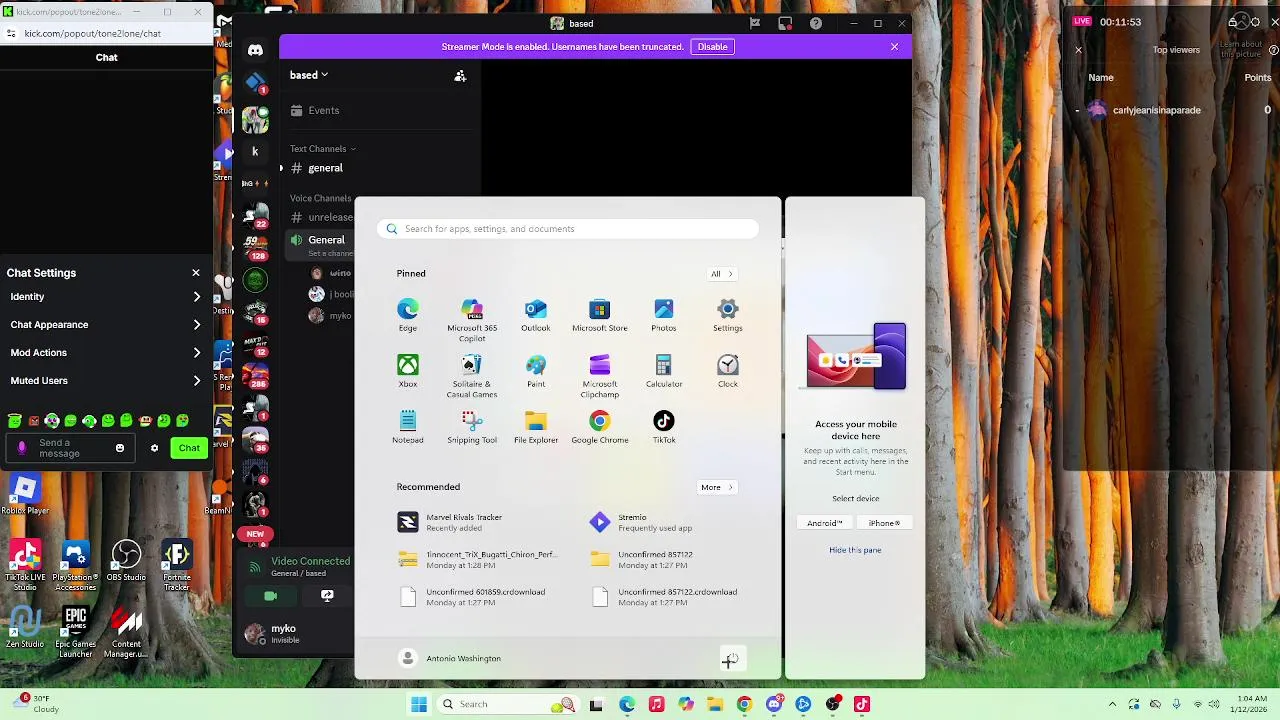Open Microsoft Clipchamp pinned app
Image resolution: width=1280 pixels, height=720 pixels.
point(600,376)
